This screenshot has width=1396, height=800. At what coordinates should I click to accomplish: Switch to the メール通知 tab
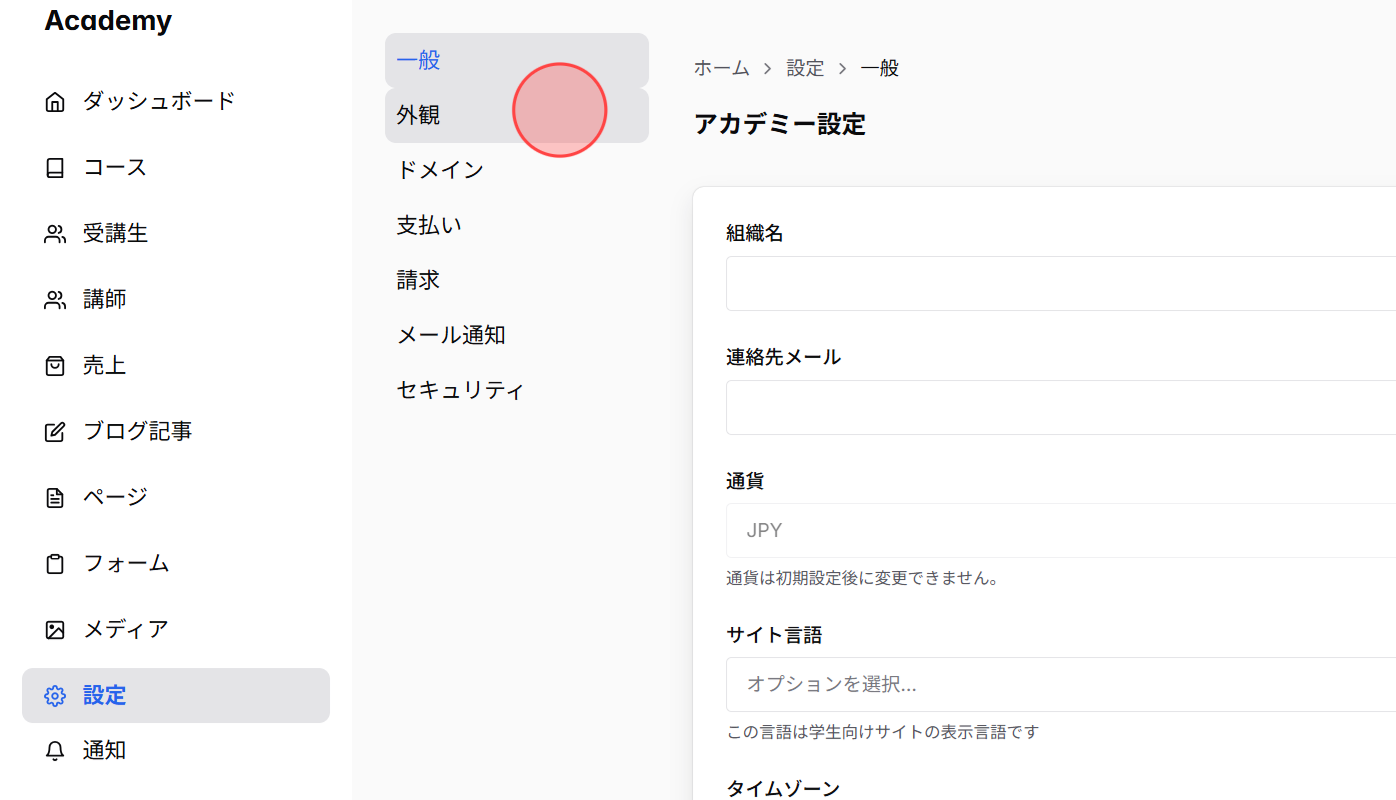tap(451, 334)
